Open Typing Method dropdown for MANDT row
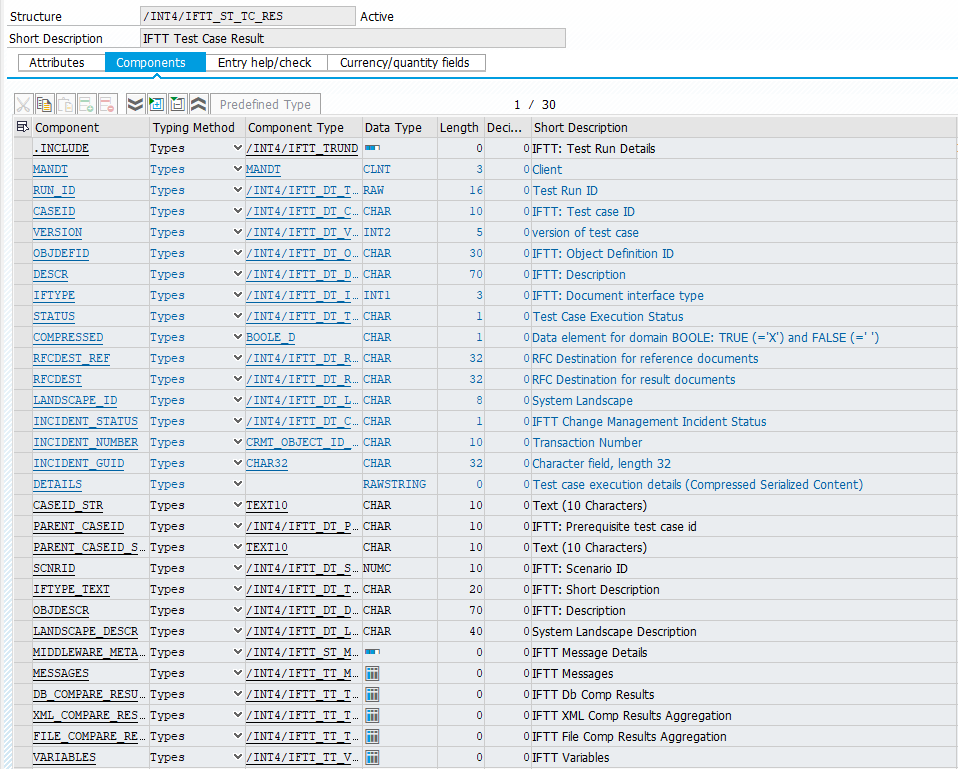This screenshot has width=958, height=769. coord(237,169)
